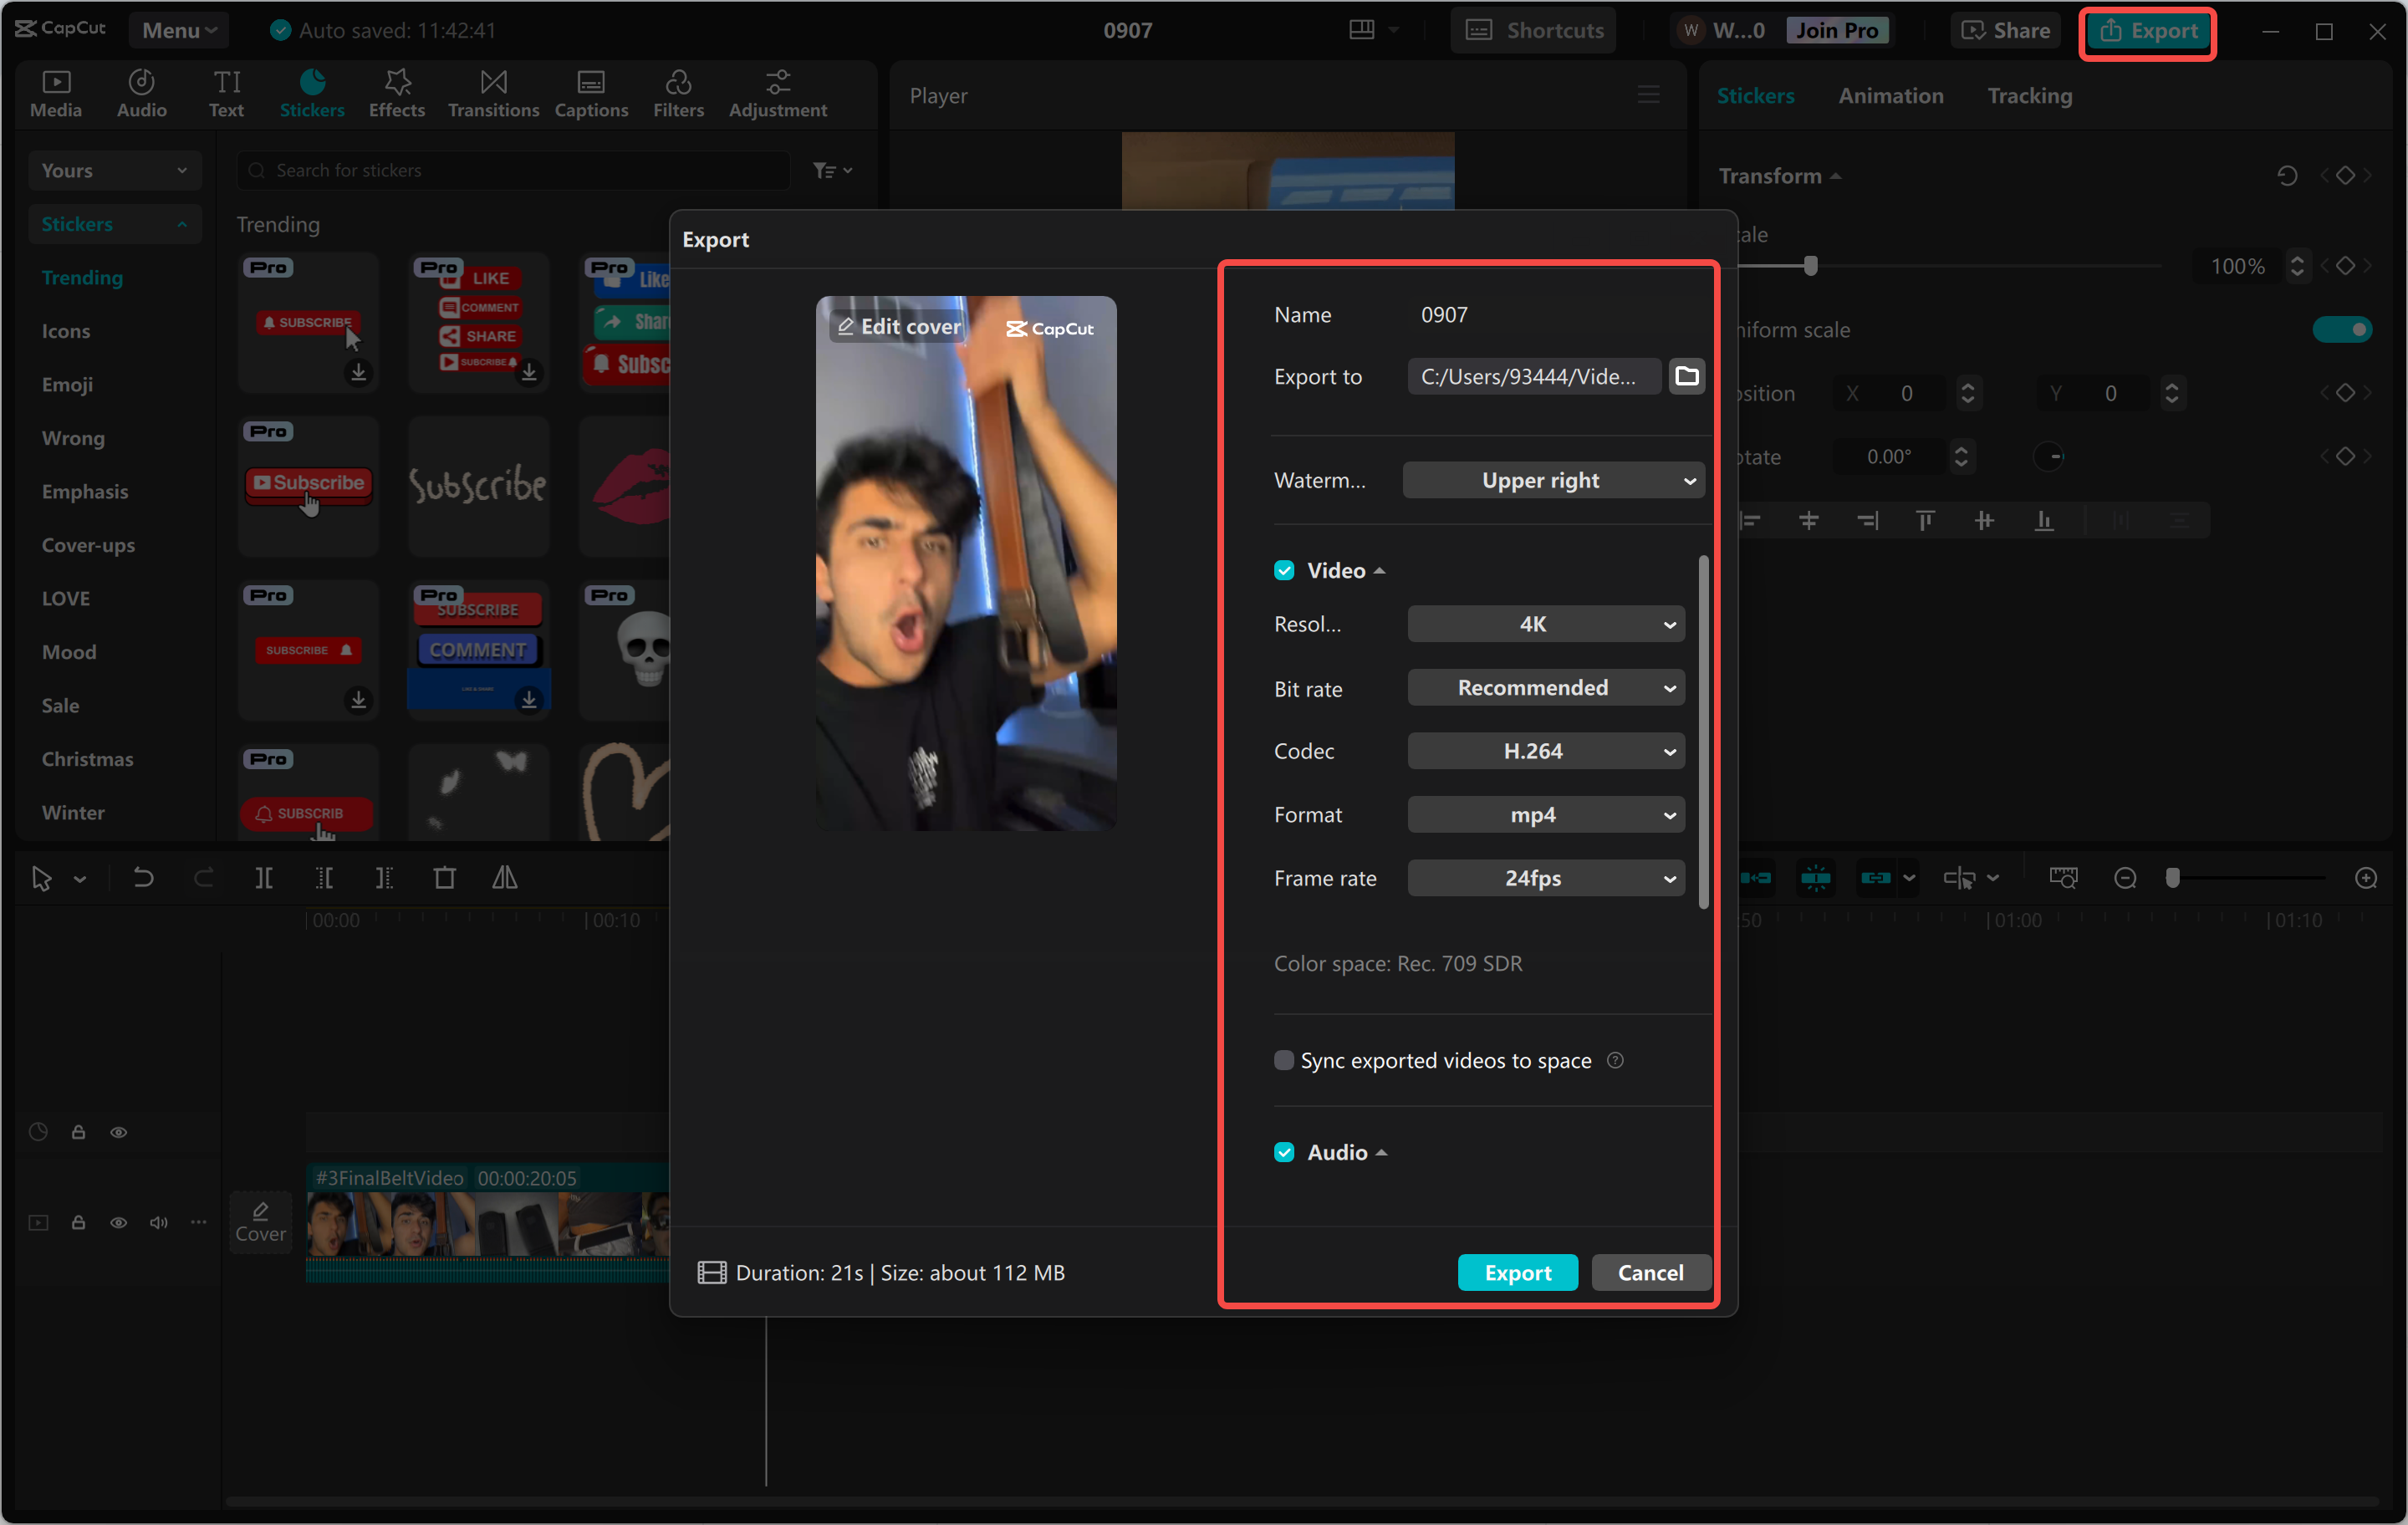Image resolution: width=2408 pixels, height=1525 pixels.
Task: Open the Watermark Upper right dropdown
Action: [1552, 480]
